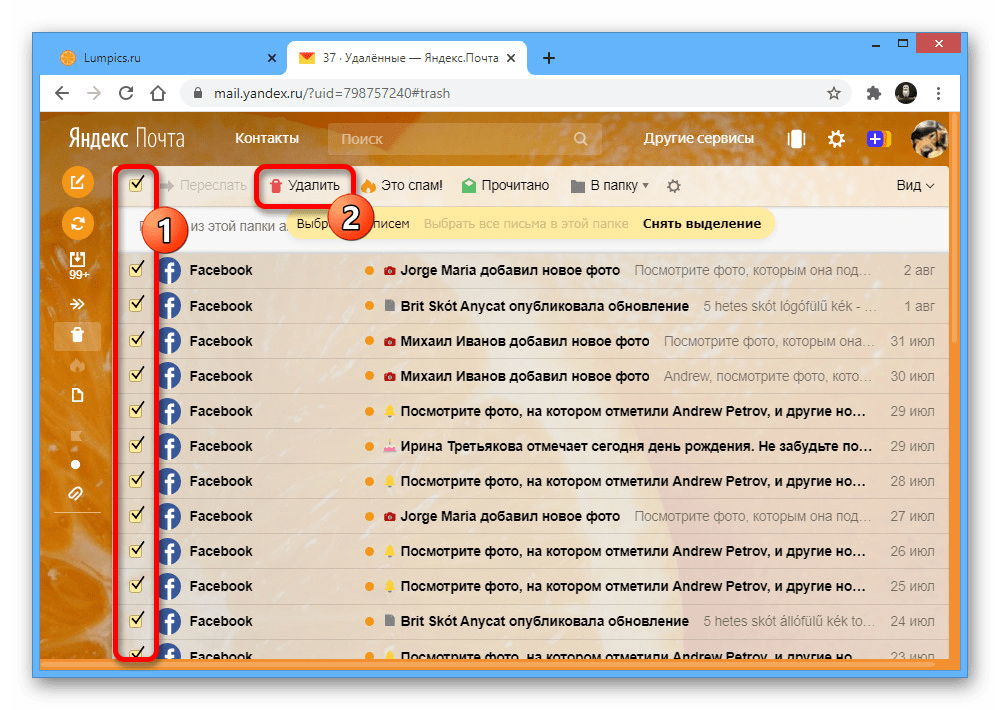
Task: Uncheck the checkbox of the birthday reminder email
Action: pyautogui.click(x=137, y=446)
